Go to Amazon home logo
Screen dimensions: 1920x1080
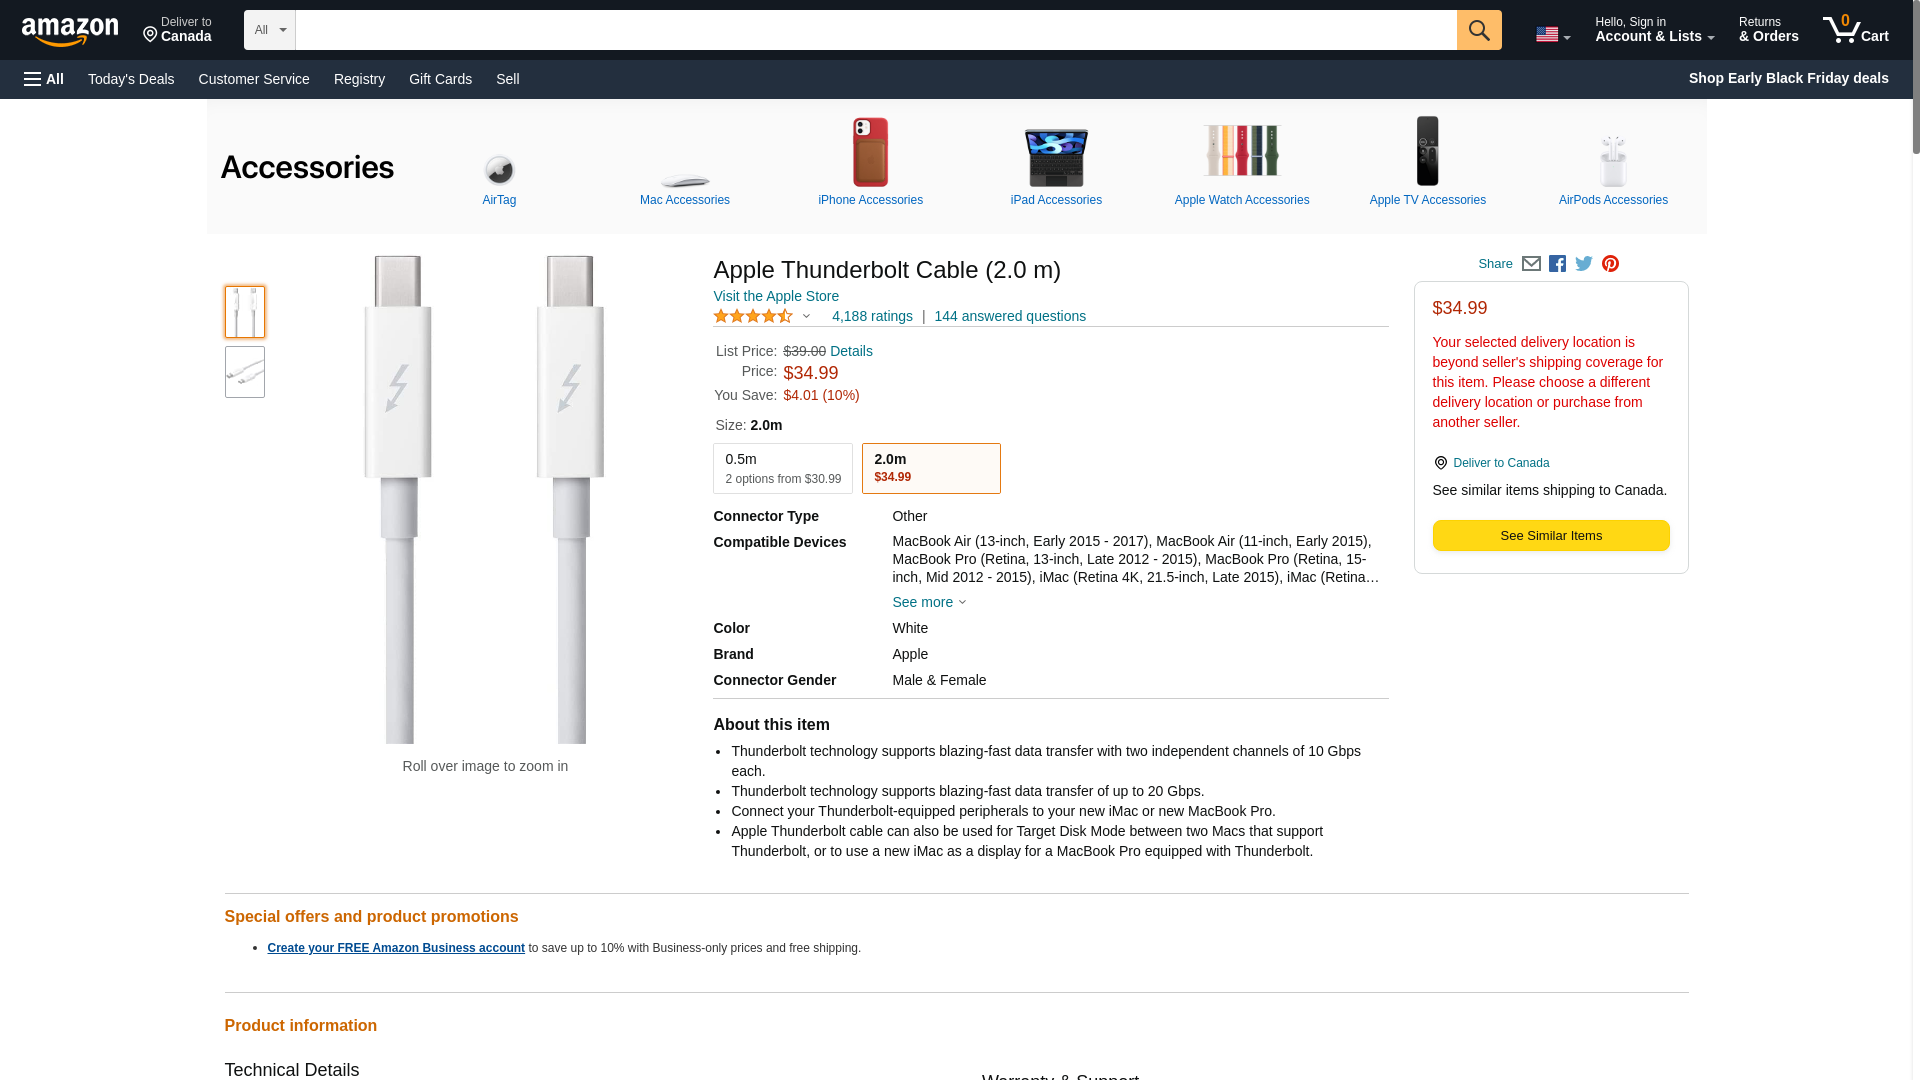[x=70, y=31]
